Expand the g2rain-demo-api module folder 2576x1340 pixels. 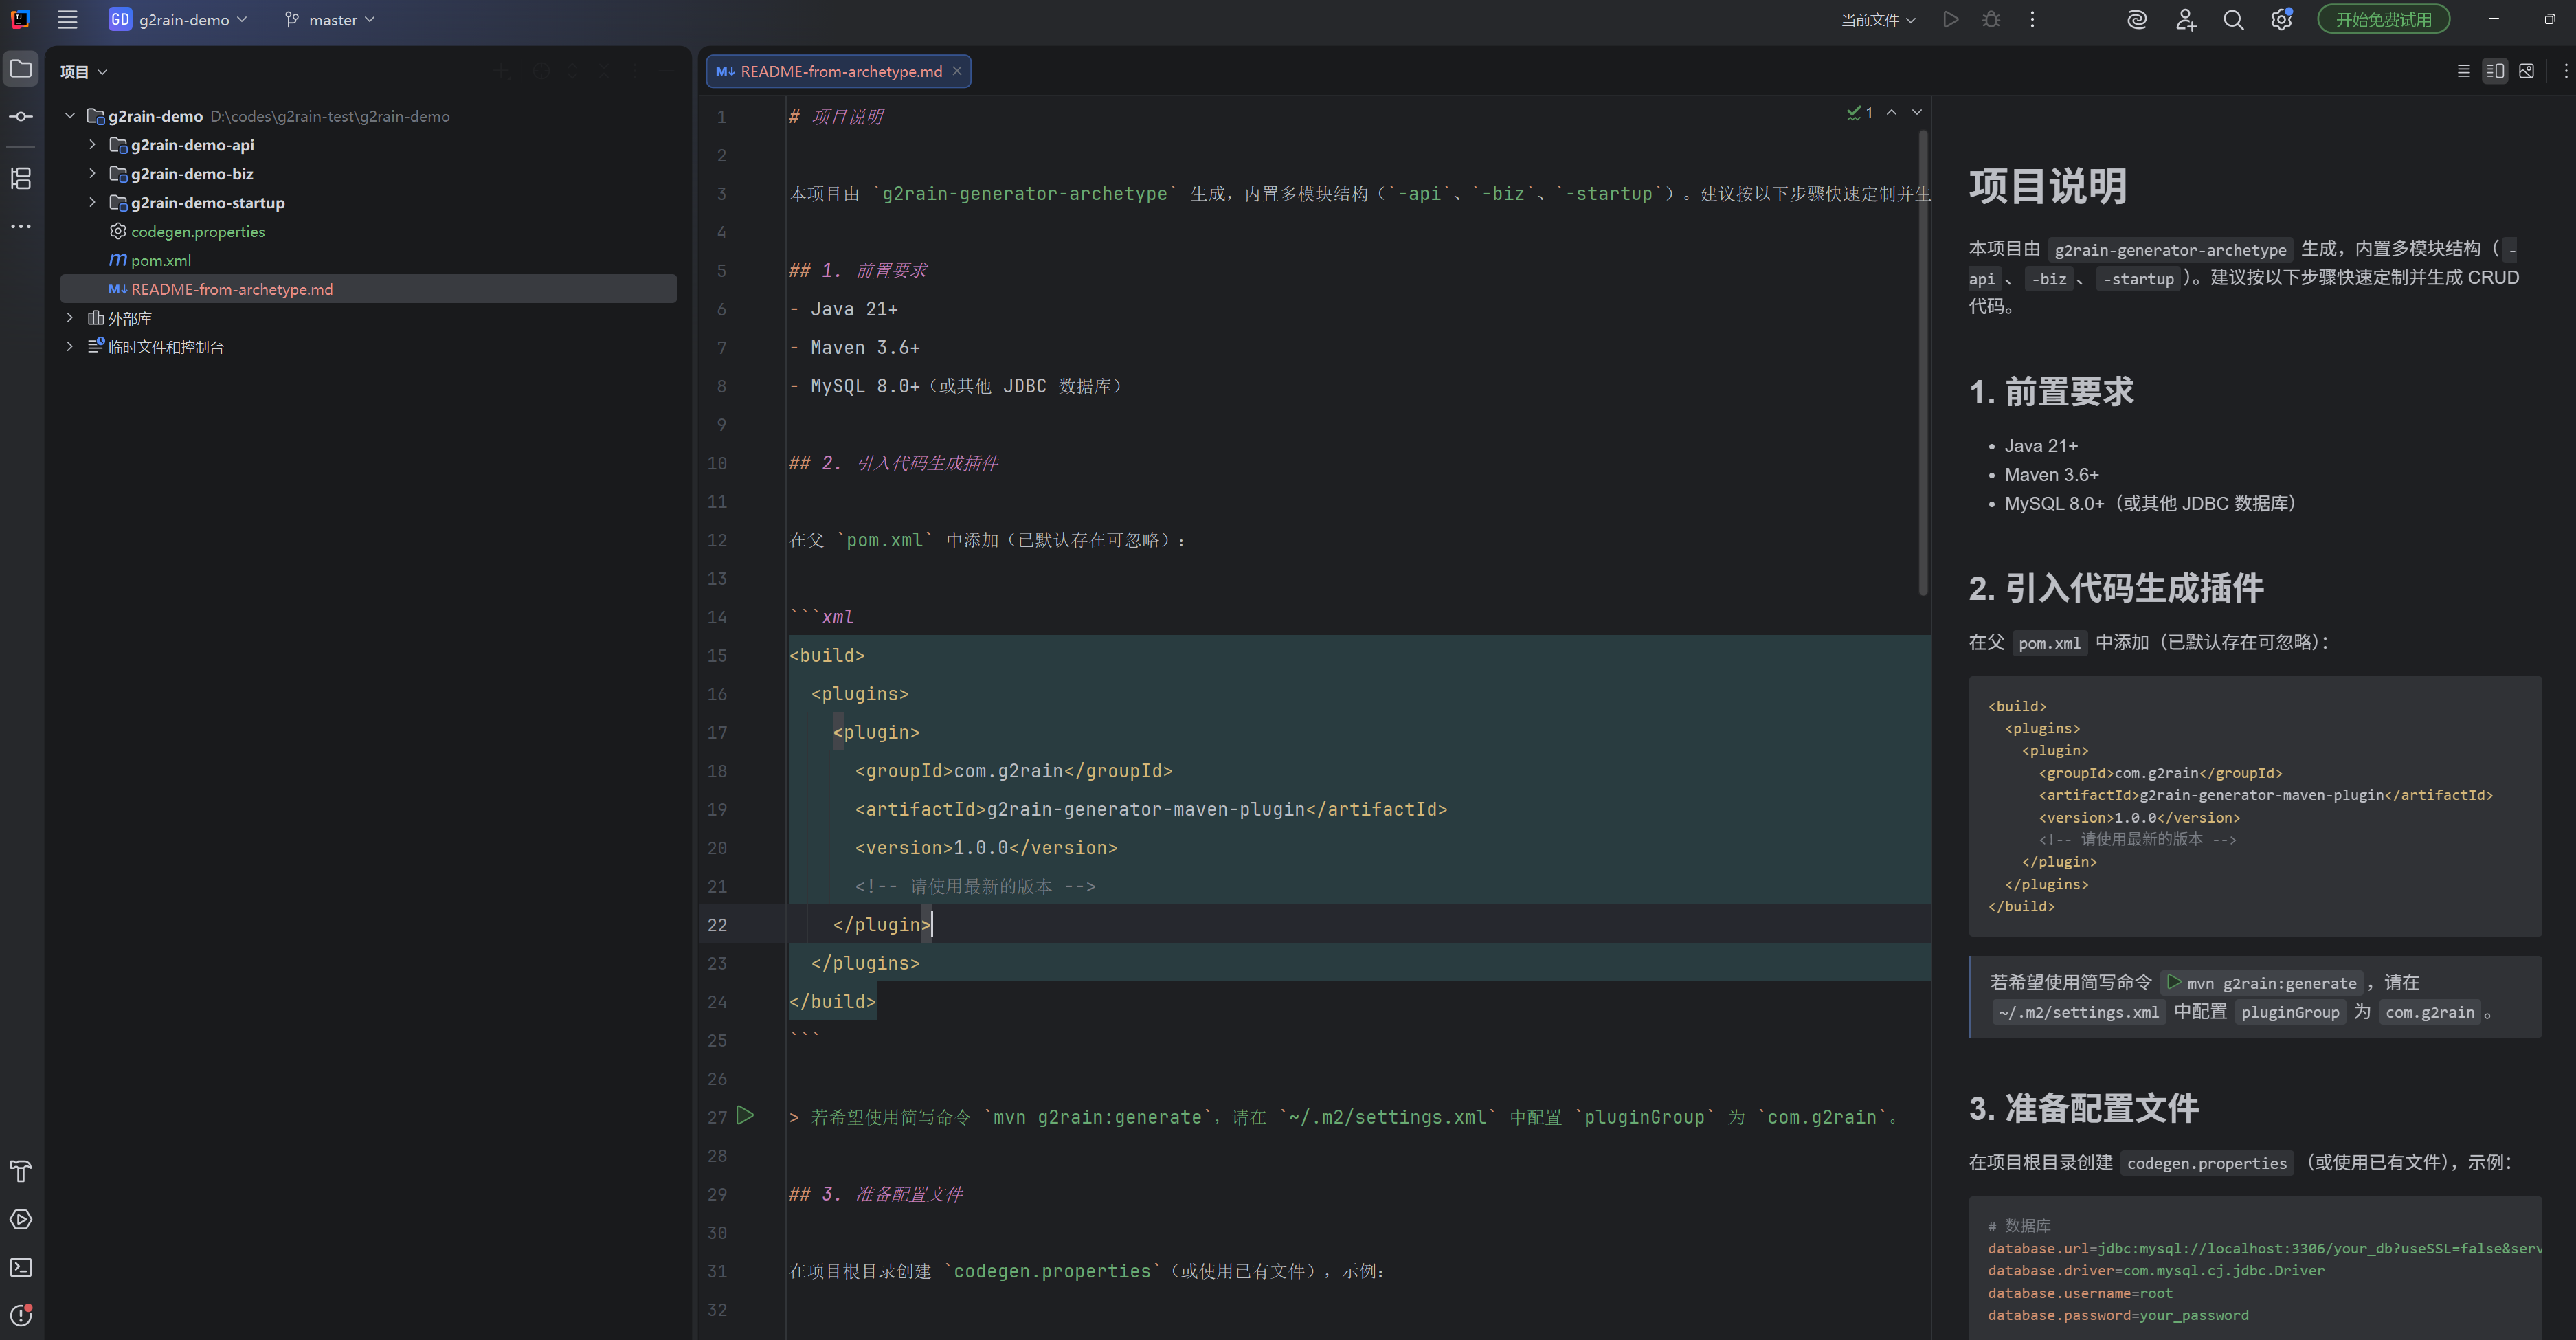coord(92,145)
